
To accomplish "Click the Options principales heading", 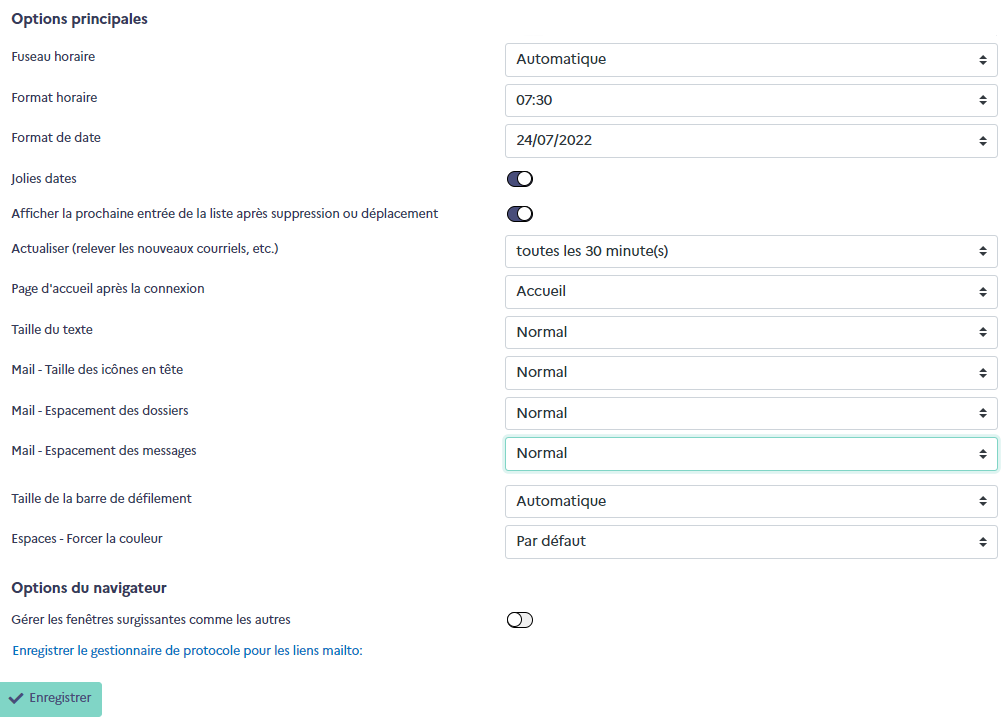I will pos(80,19).
